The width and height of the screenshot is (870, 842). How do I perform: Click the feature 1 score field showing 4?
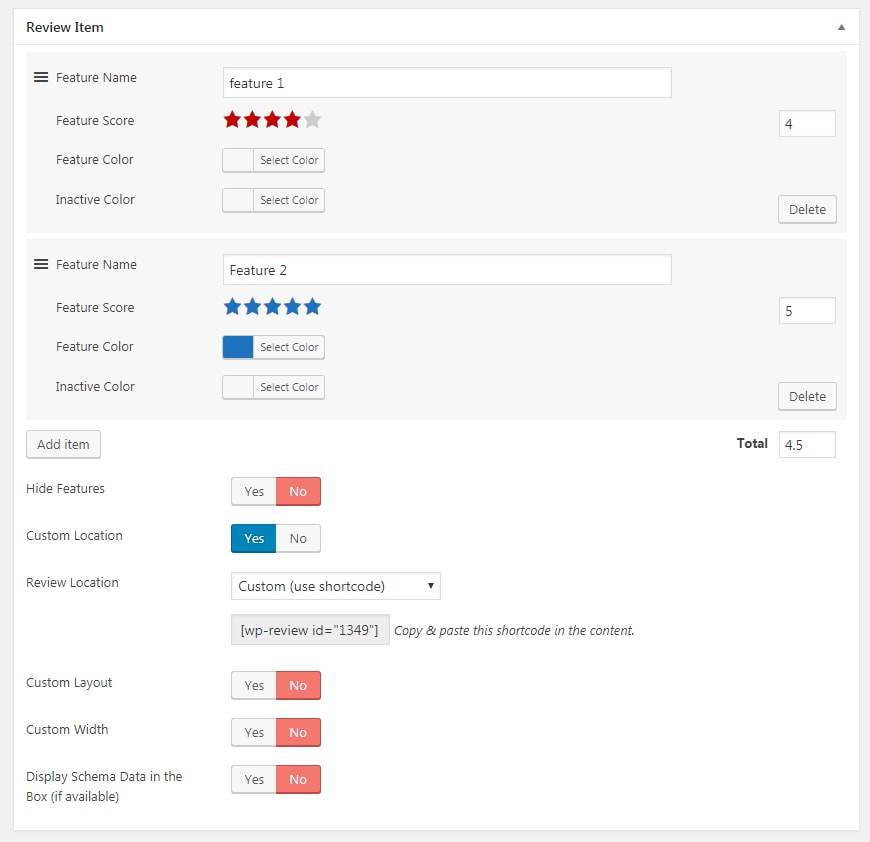tap(807, 124)
